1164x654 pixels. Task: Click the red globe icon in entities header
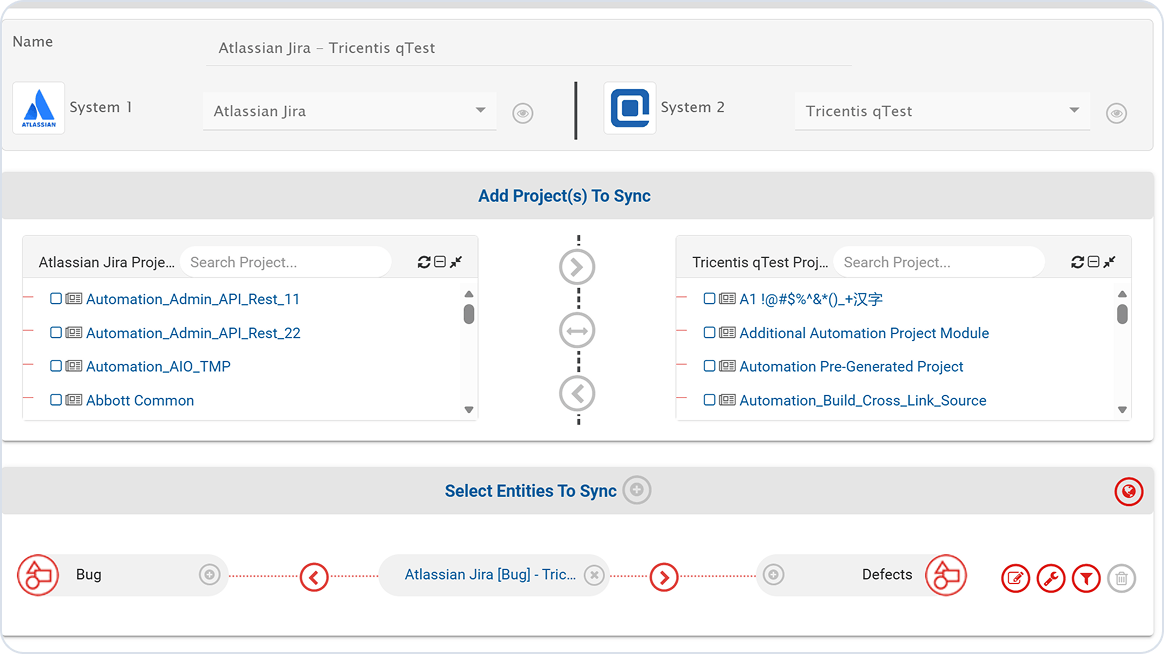point(1128,491)
